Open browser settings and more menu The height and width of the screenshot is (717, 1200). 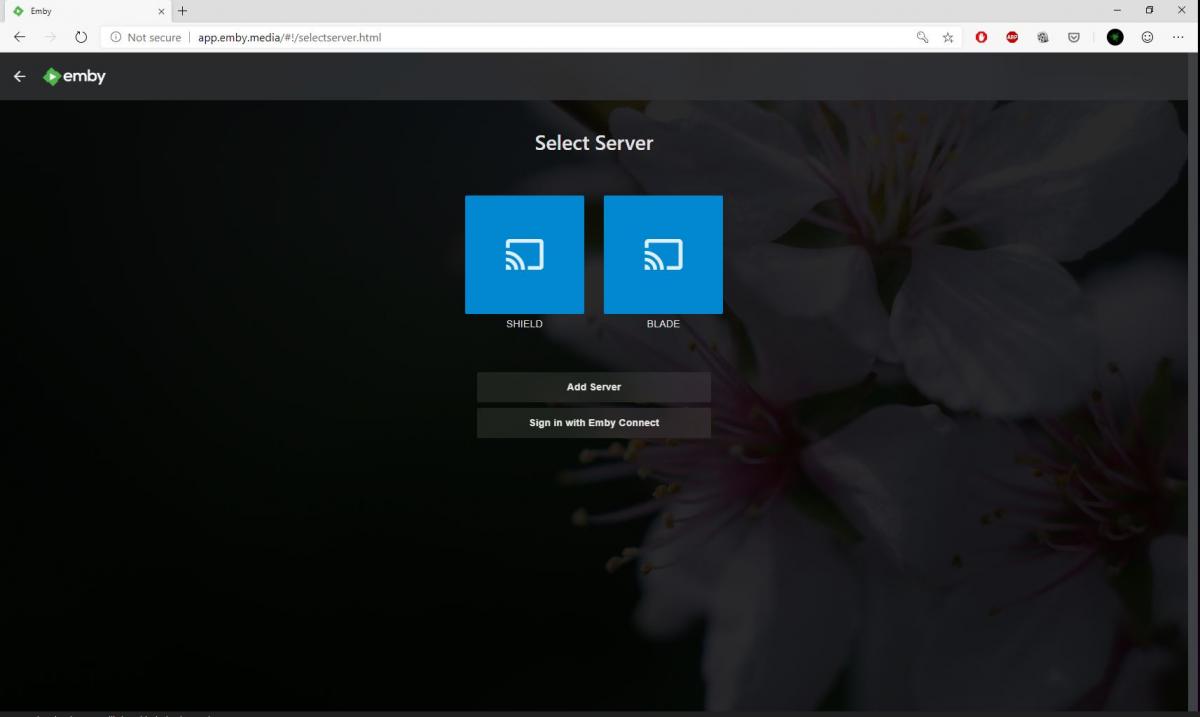1178,37
